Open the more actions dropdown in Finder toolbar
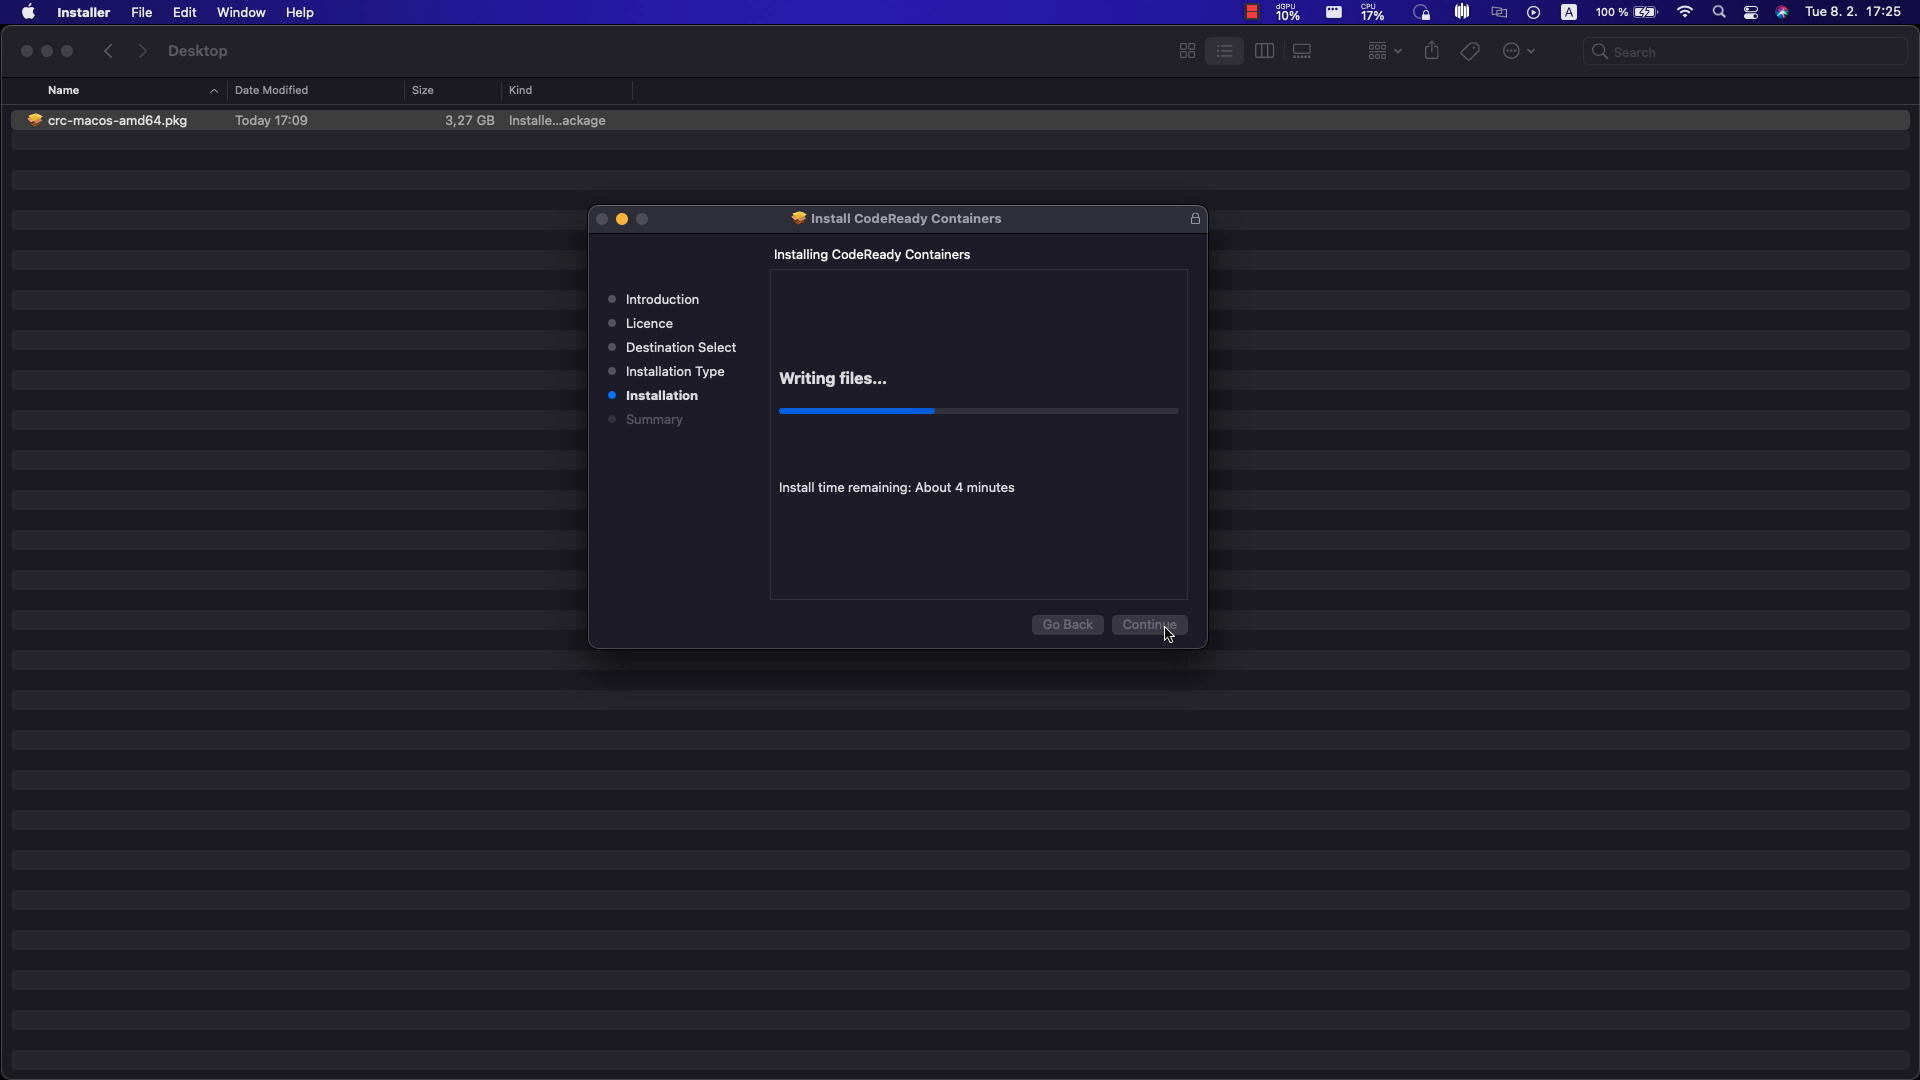This screenshot has height=1080, width=1920. [x=1519, y=50]
